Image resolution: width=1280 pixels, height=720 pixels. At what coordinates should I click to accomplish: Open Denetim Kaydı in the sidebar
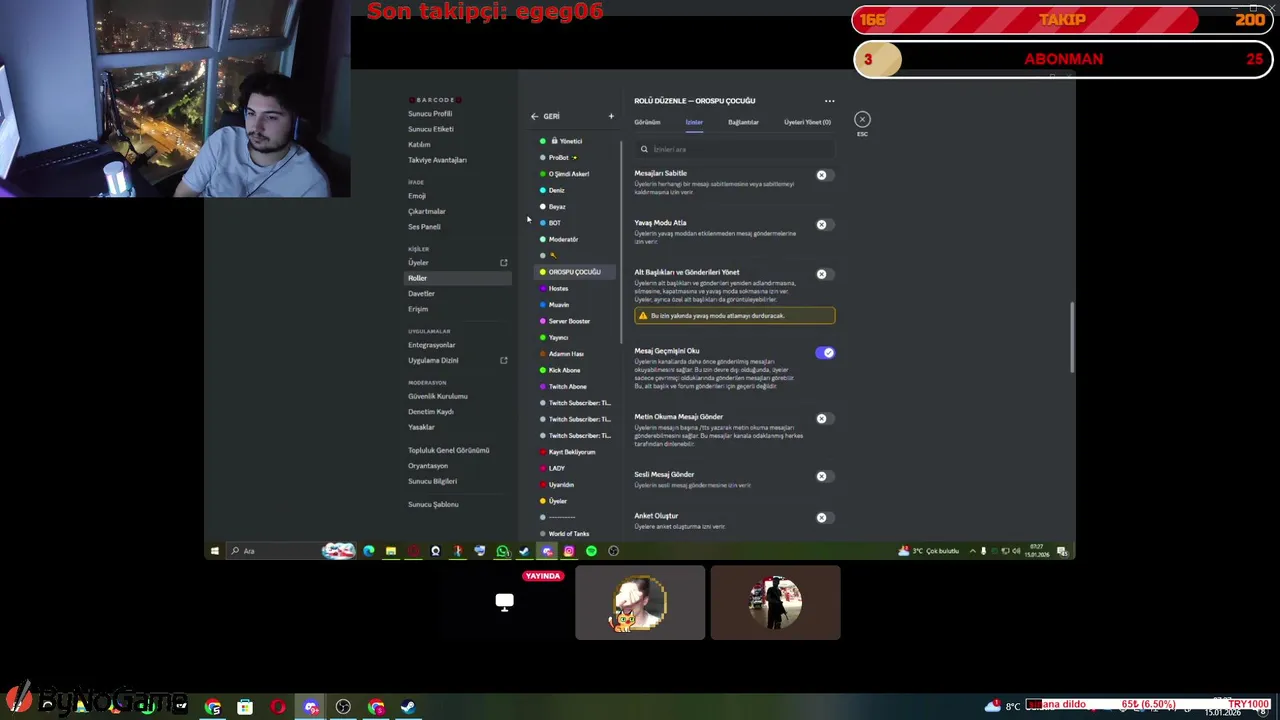pyautogui.click(x=431, y=412)
